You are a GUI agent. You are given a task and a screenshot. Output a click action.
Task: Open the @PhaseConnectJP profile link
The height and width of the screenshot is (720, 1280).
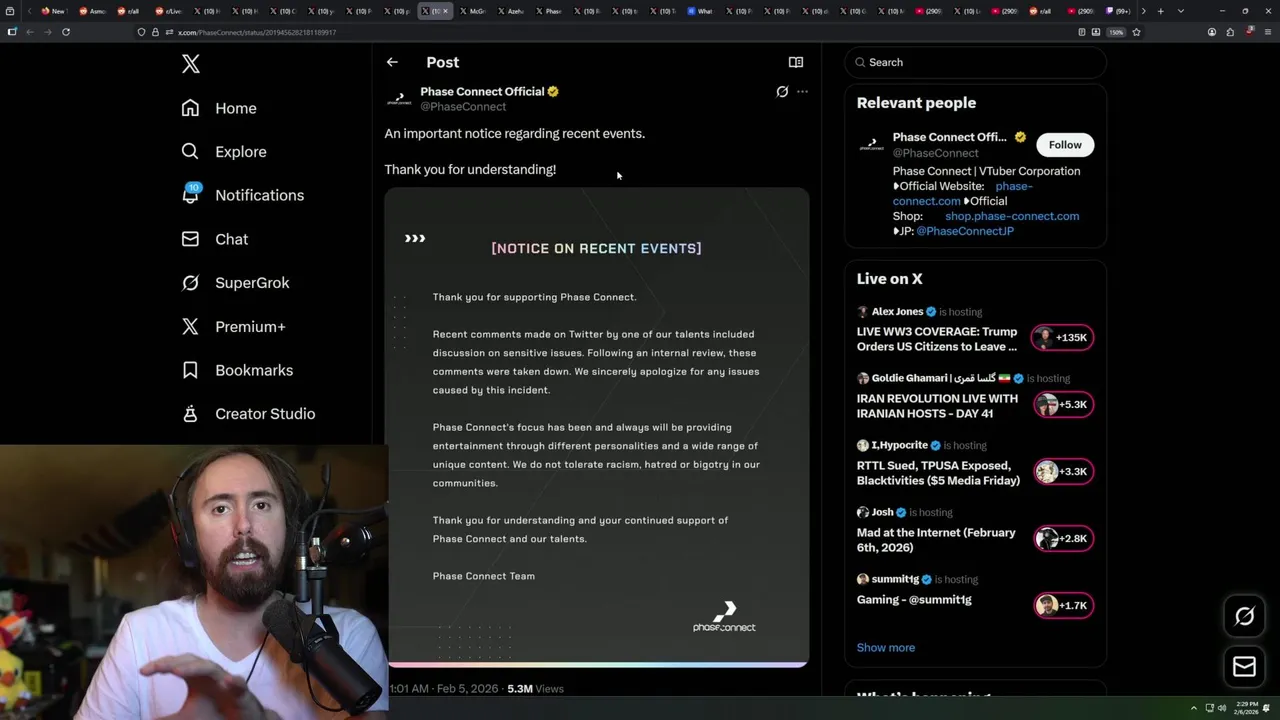(x=965, y=231)
